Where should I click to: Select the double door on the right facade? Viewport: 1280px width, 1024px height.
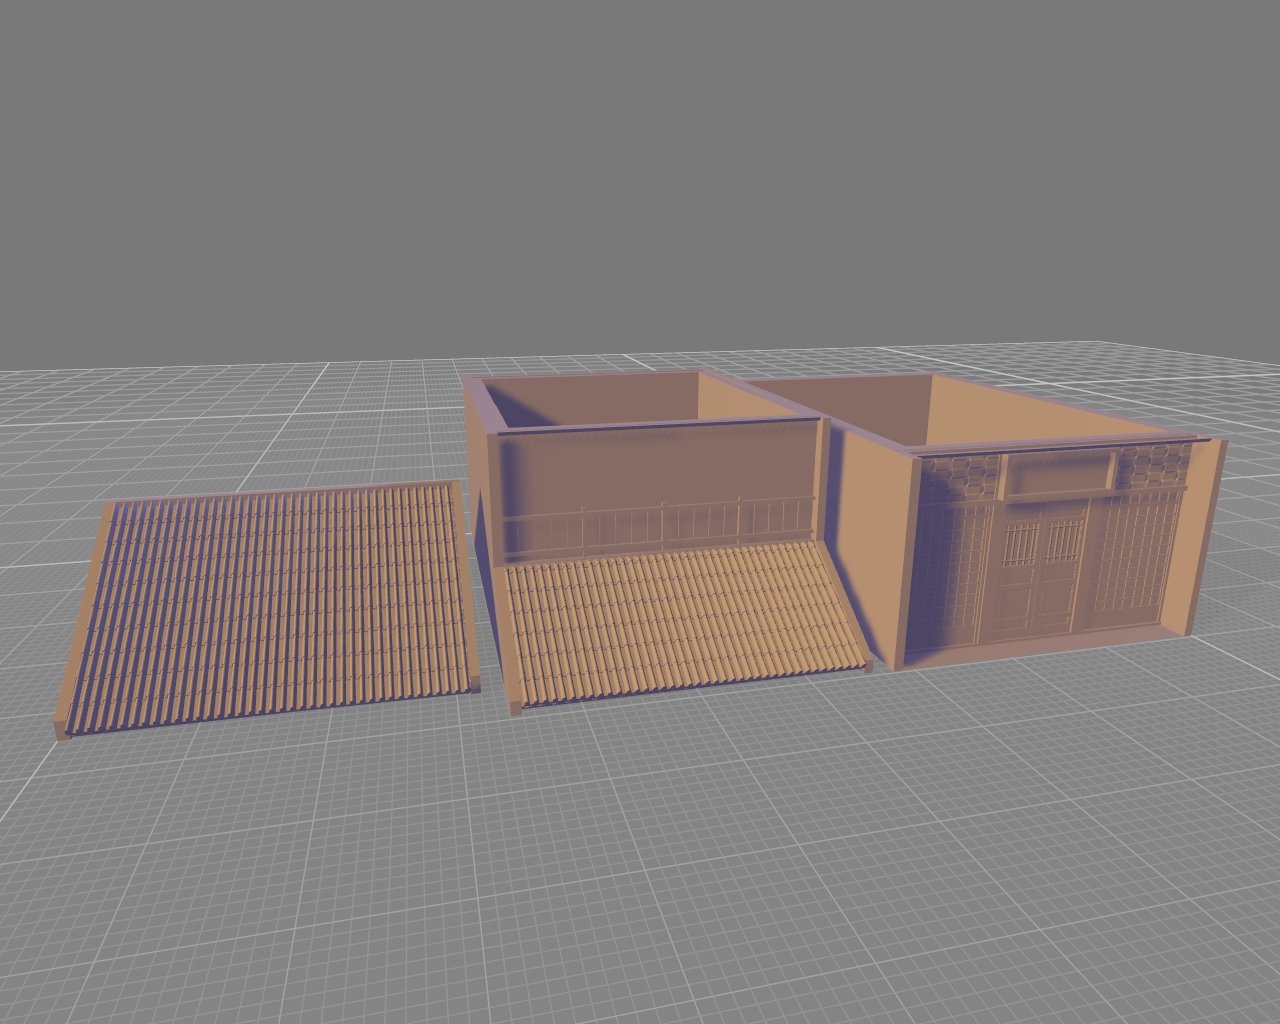(x=1040, y=574)
